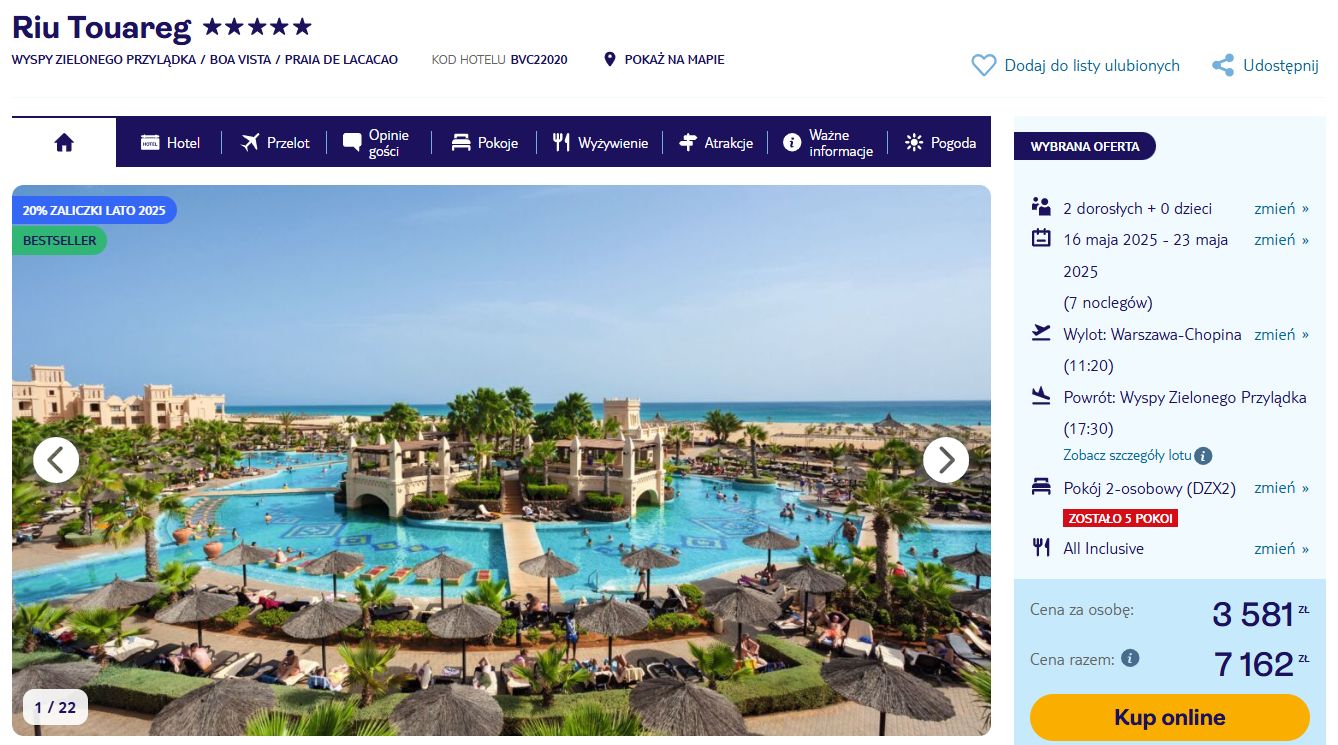Click the Kup online button
The height and width of the screenshot is (745, 1338).
(1169, 718)
